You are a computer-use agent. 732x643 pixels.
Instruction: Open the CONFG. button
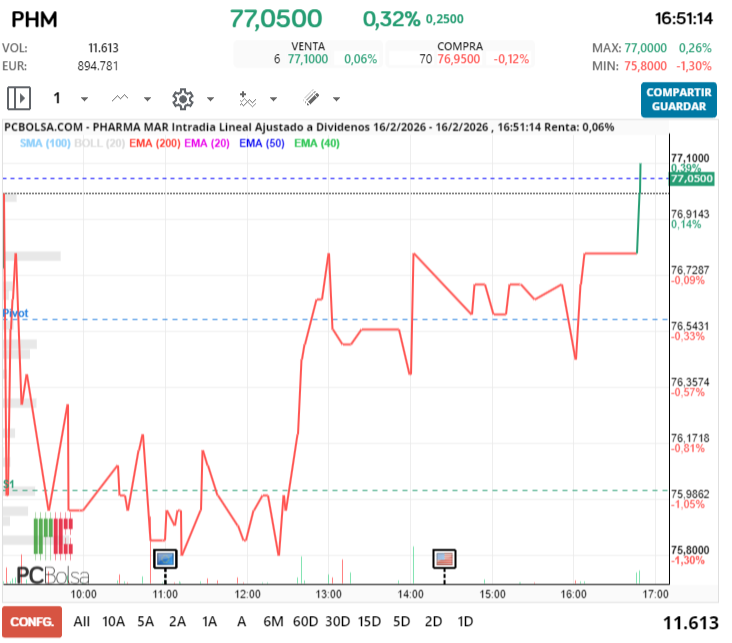click(32, 622)
